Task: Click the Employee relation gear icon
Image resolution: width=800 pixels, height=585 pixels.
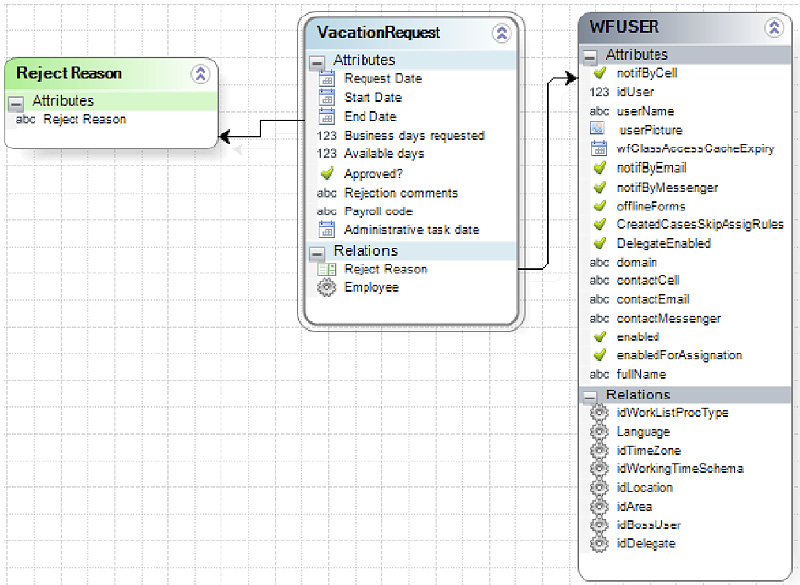Action: tap(327, 287)
